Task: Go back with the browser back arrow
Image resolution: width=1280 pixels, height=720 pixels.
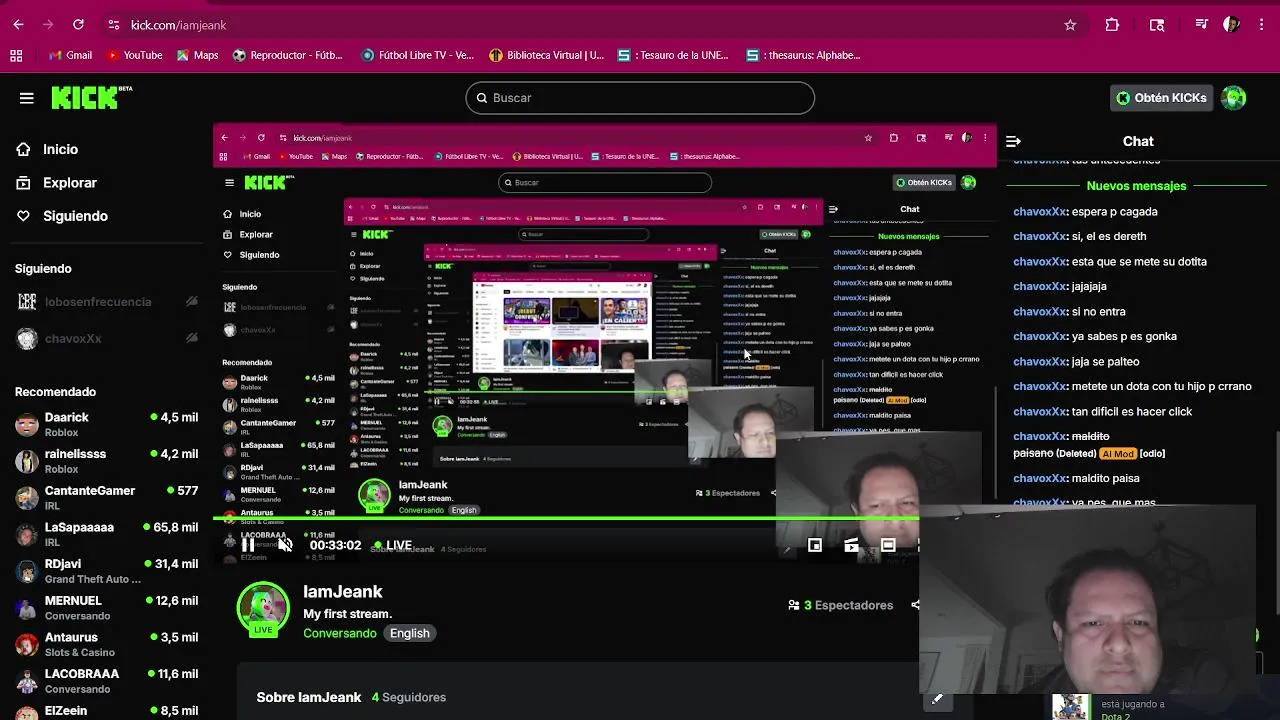Action: click(x=18, y=25)
